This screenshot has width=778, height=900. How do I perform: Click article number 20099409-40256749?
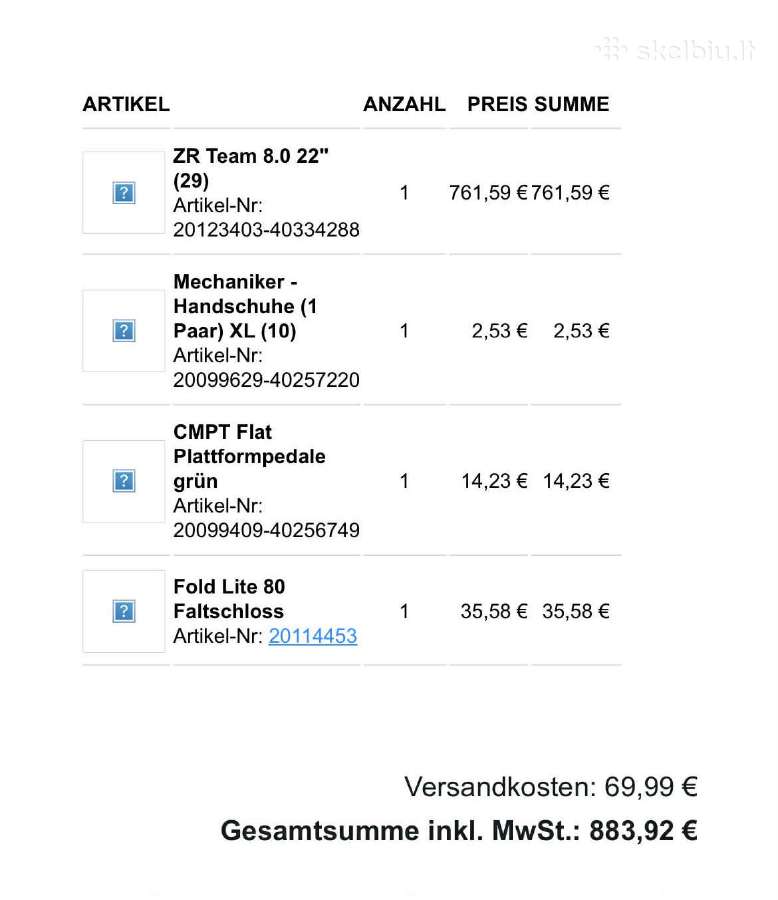[266, 530]
